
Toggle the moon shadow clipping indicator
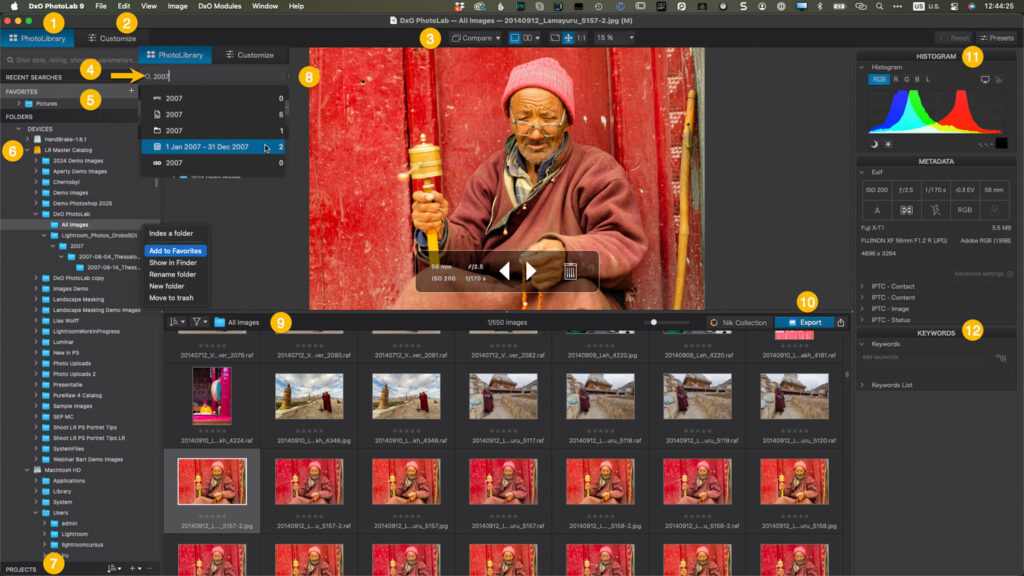pyautogui.click(x=874, y=144)
